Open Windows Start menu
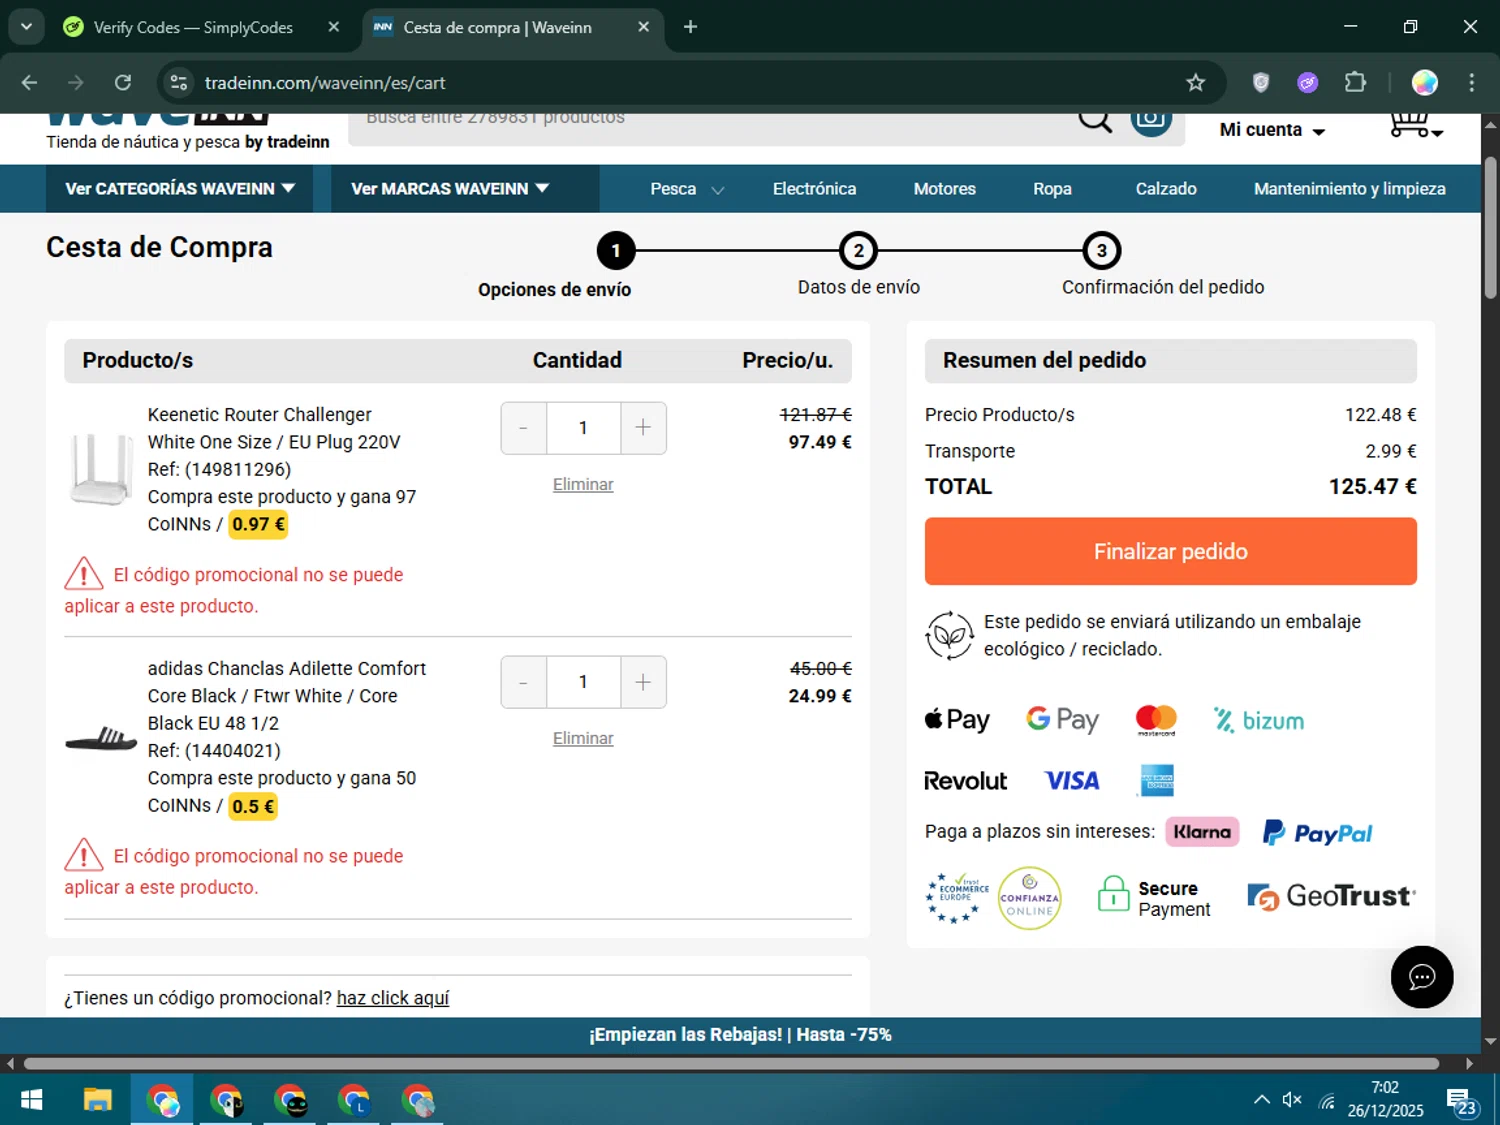This screenshot has width=1500, height=1125. pyautogui.click(x=32, y=1101)
